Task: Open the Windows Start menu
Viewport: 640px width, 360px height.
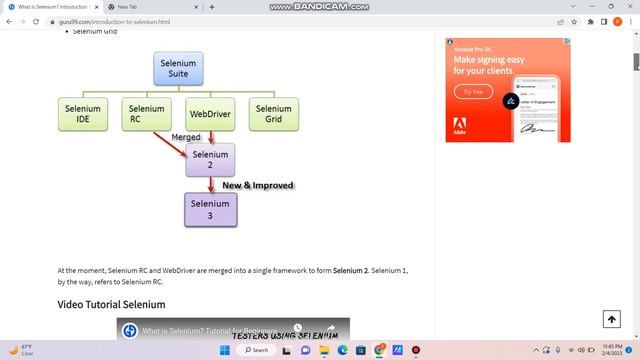Action: (x=224, y=350)
